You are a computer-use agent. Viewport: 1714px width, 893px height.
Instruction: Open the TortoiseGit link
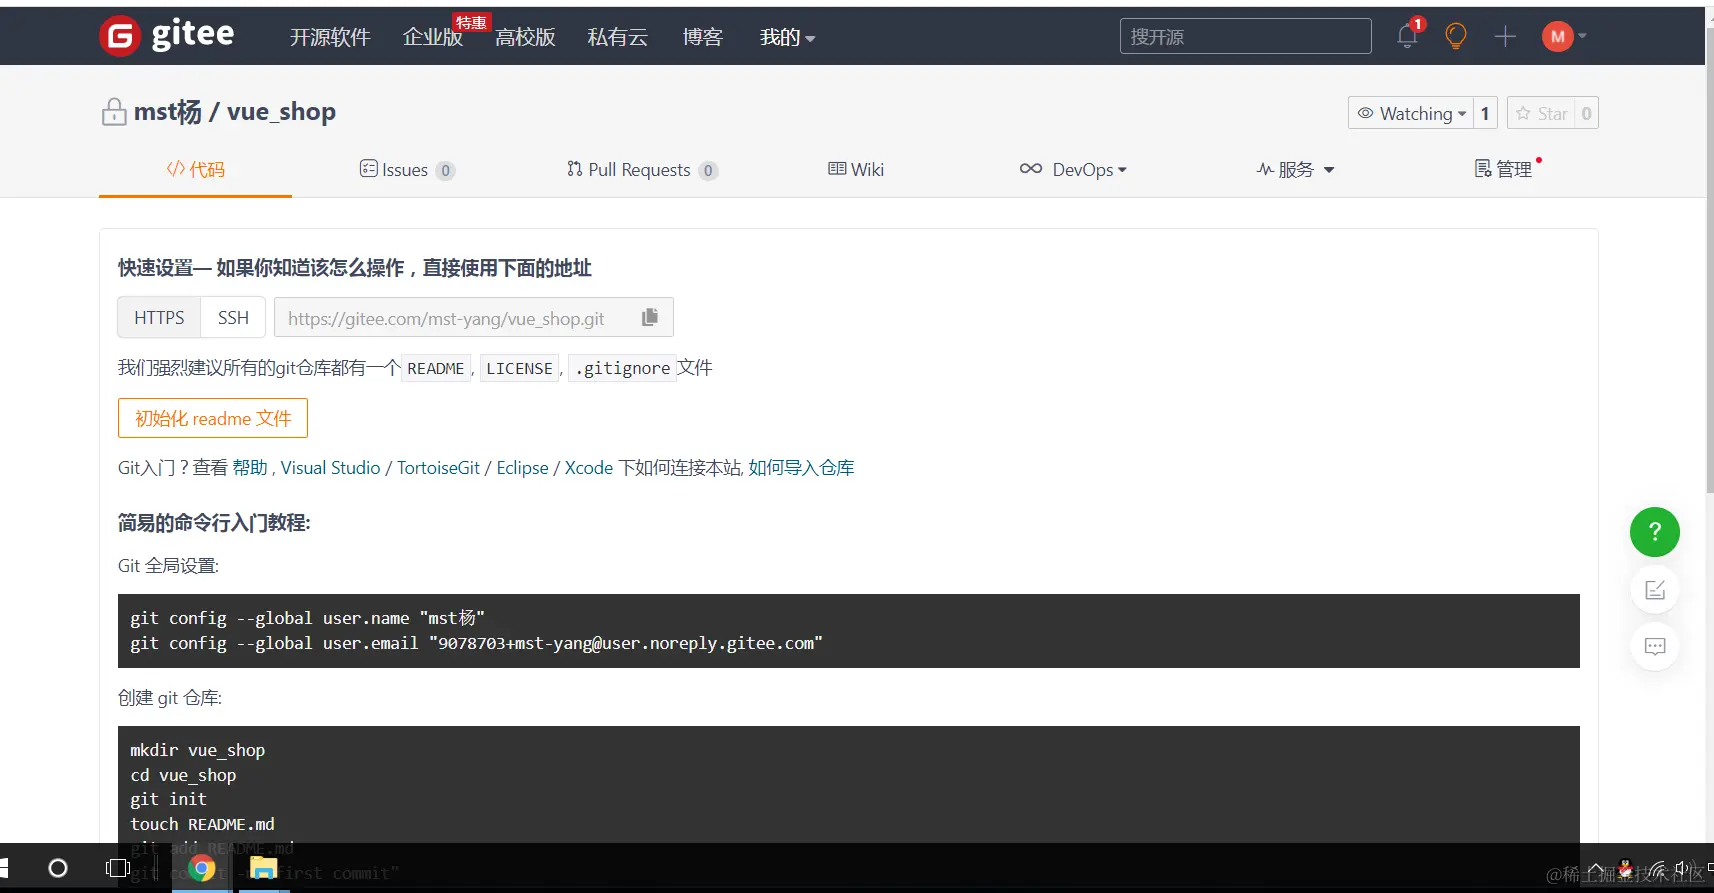pos(438,467)
